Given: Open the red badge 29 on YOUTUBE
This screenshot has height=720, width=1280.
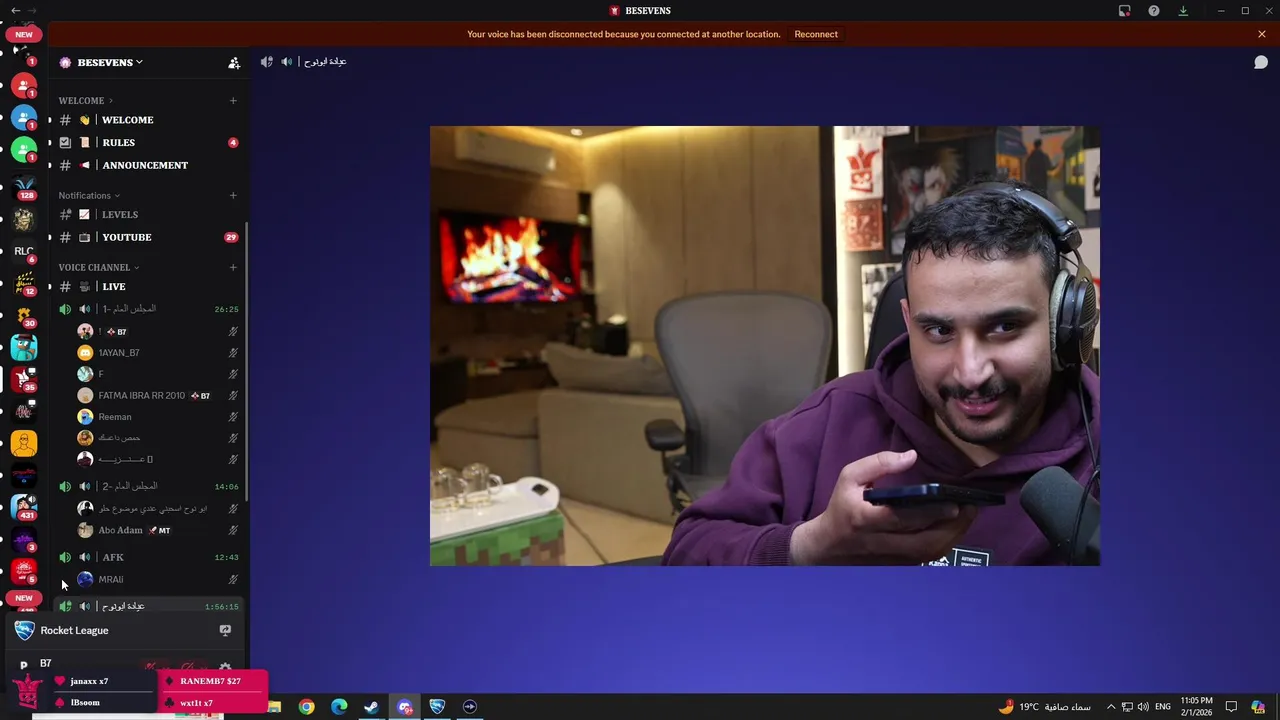Looking at the screenshot, I should point(231,237).
